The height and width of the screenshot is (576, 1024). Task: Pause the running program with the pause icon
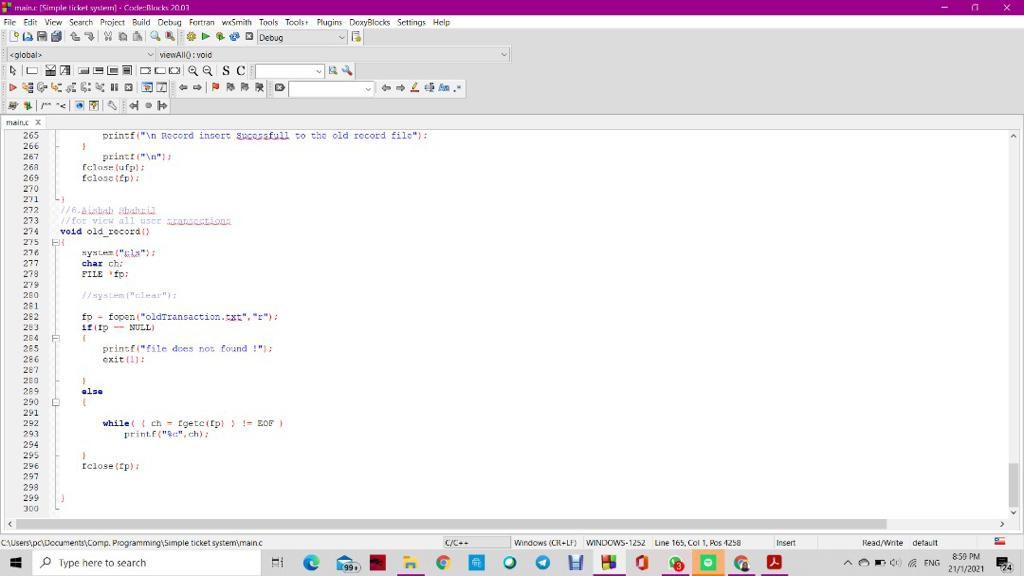coord(115,88)
